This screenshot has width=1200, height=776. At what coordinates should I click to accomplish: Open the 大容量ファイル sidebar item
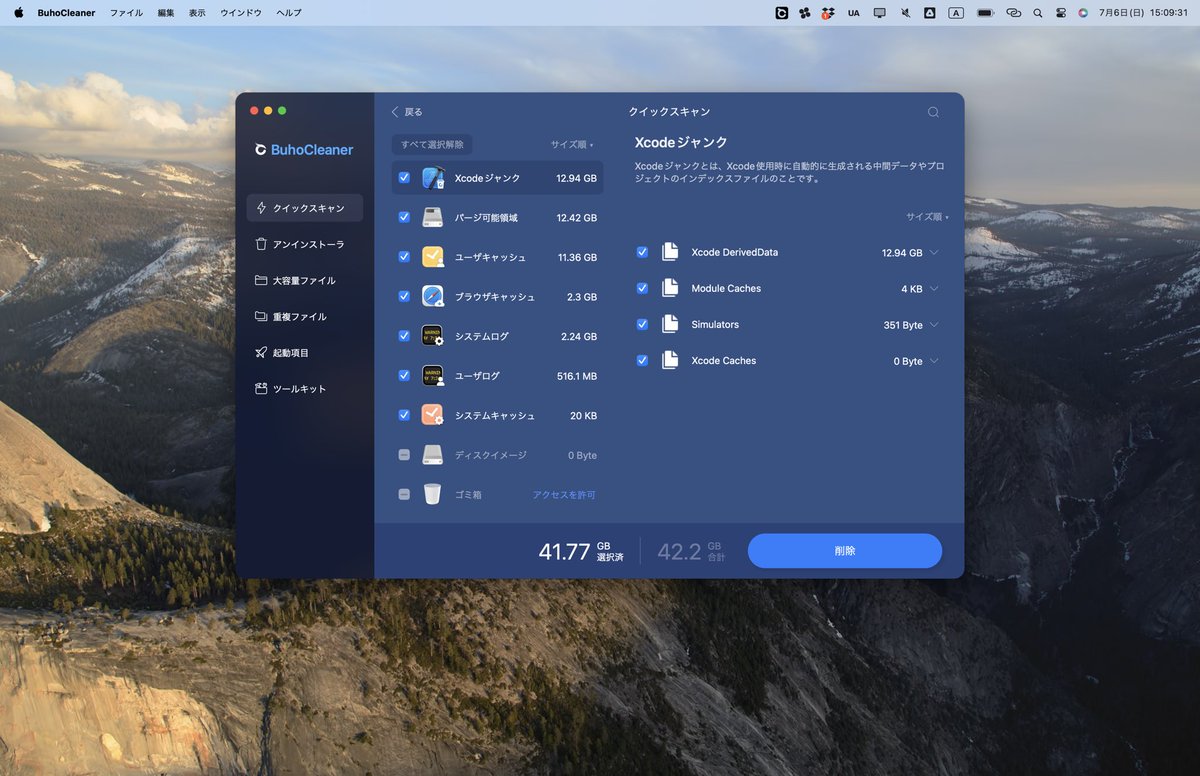coord(305,280)
